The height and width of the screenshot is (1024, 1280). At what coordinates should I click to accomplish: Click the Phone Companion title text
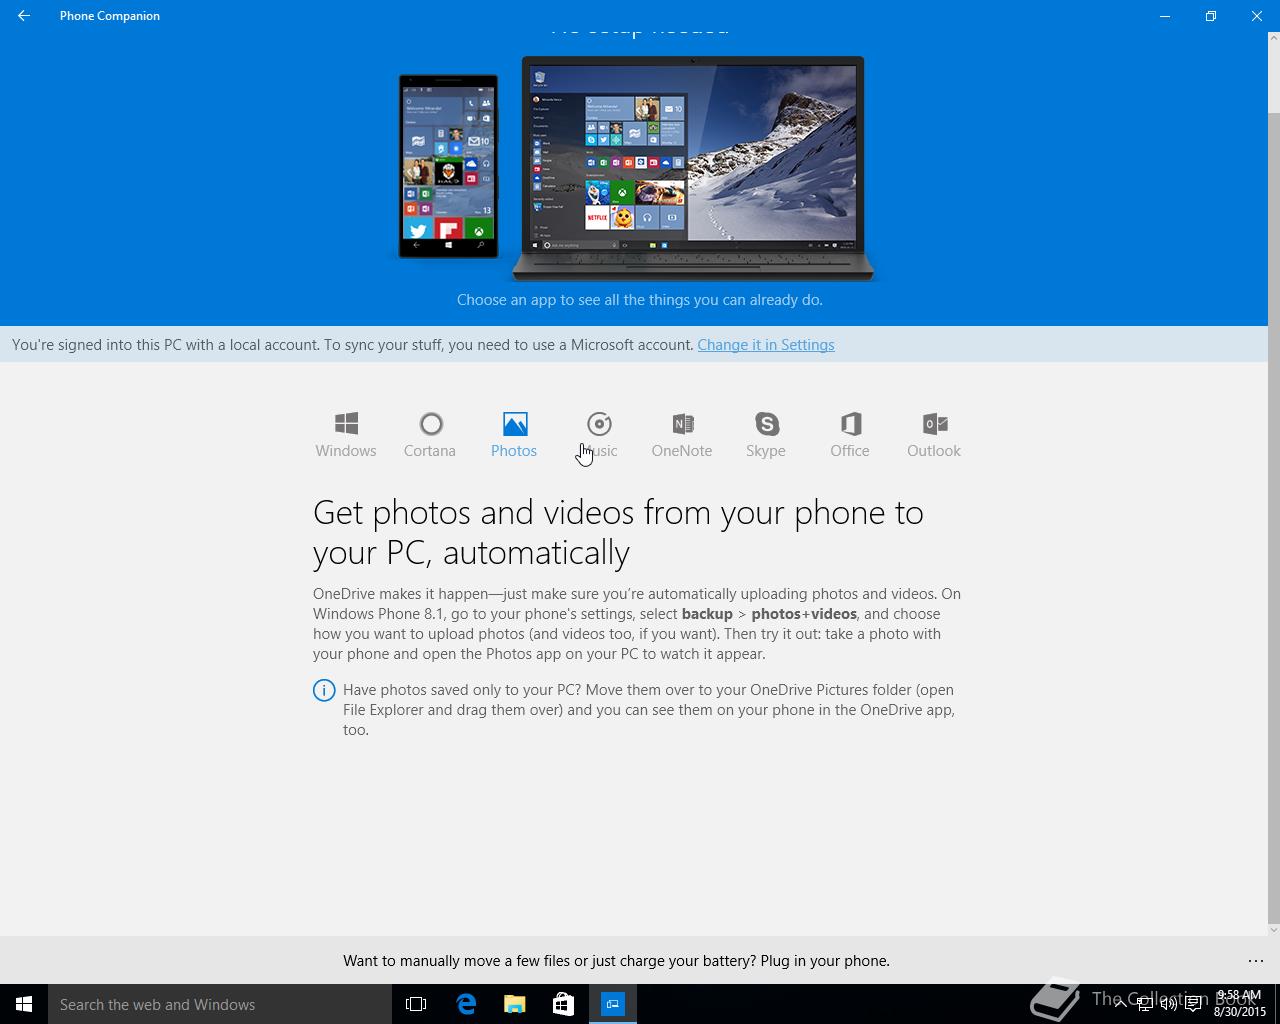[110, 16]
